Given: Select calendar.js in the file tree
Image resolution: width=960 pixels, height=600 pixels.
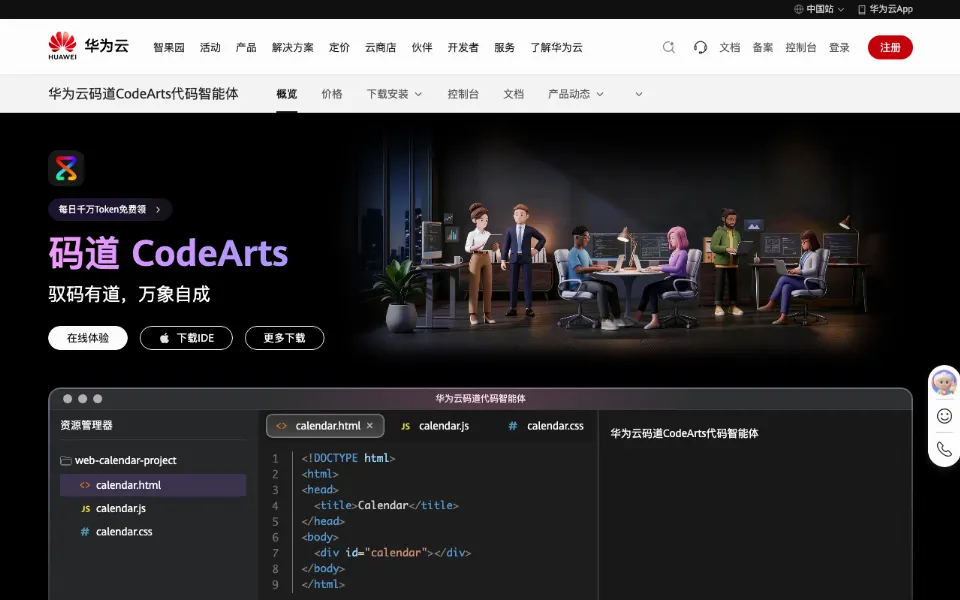Looking at the screenshot, I should pyautogui.click(x=153, y=508).
